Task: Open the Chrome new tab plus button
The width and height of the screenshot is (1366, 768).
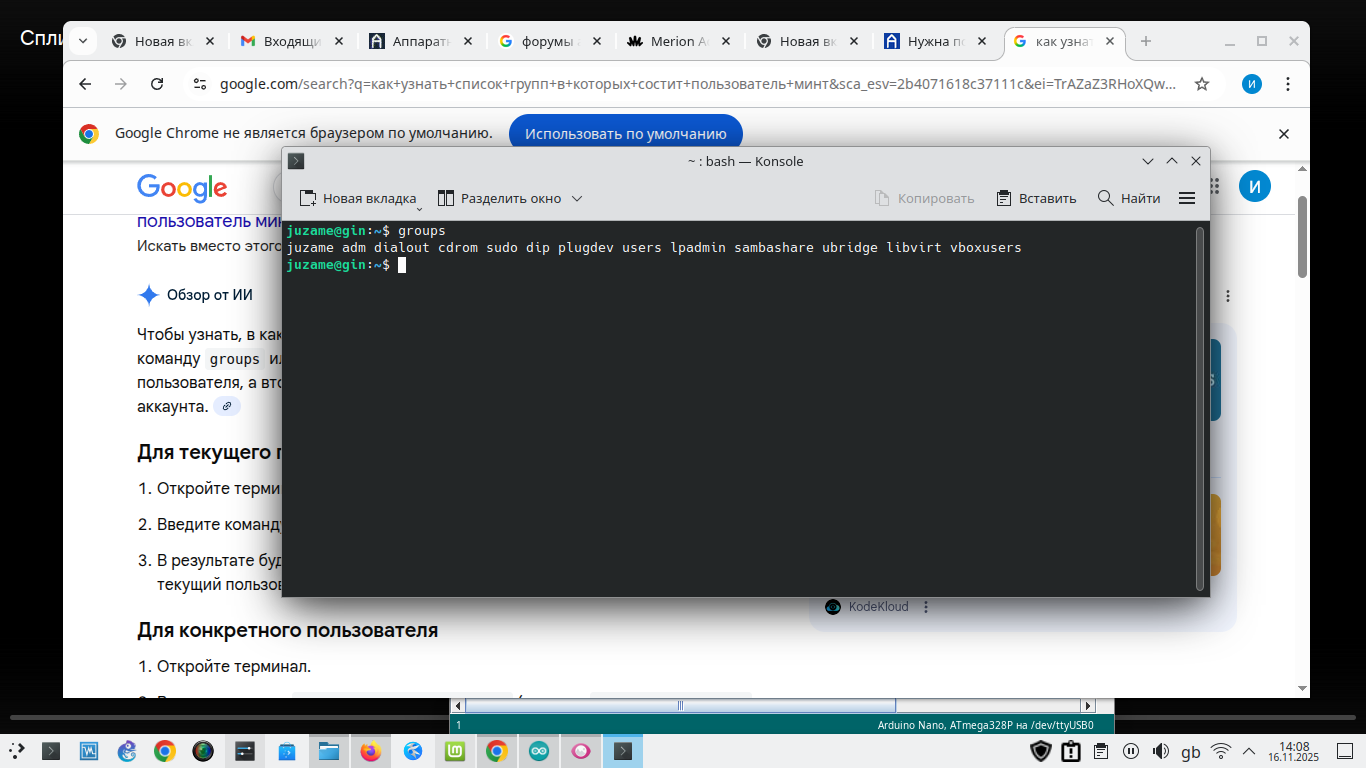Action: (x=1146, y=41)
